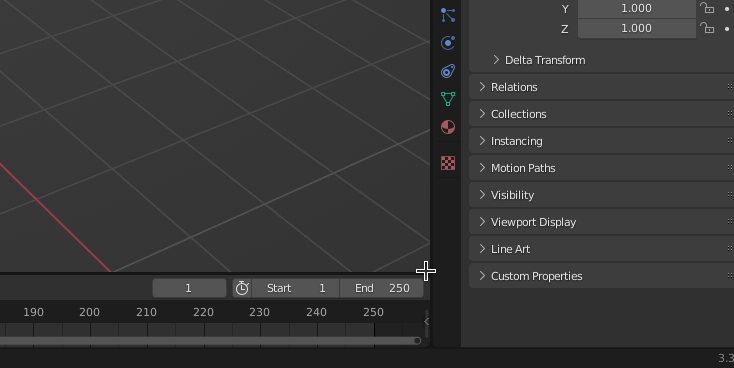Expand the Motion Paths panel

602,168
